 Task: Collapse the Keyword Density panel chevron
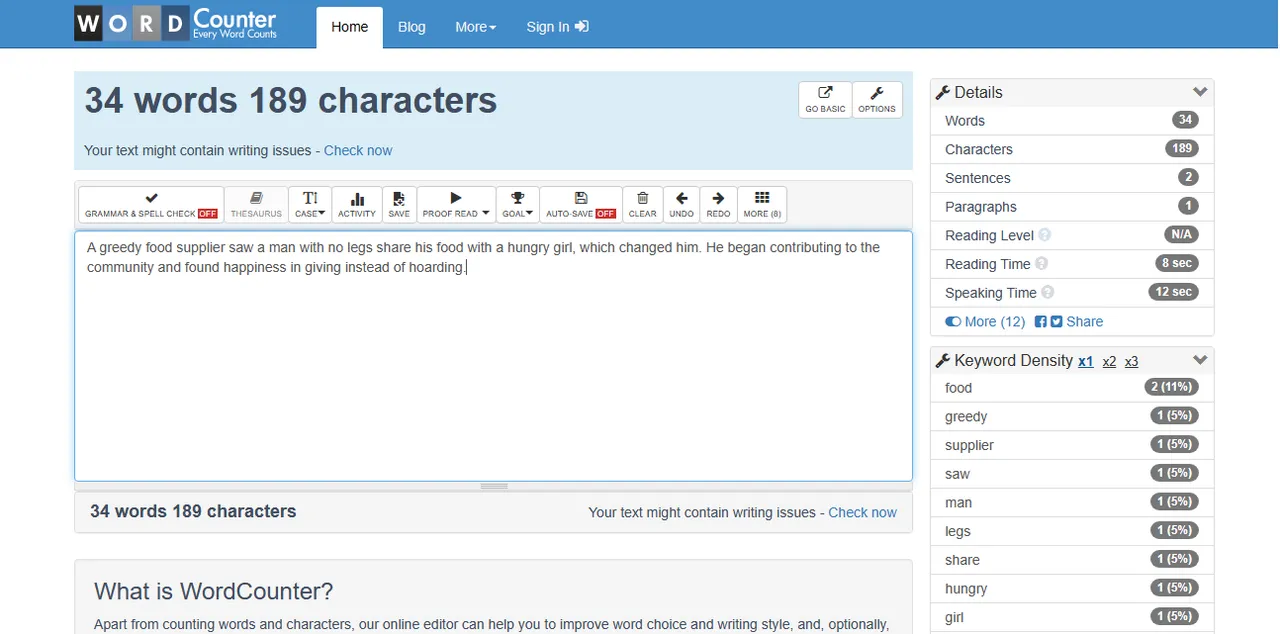click(x=1200, y=360)
